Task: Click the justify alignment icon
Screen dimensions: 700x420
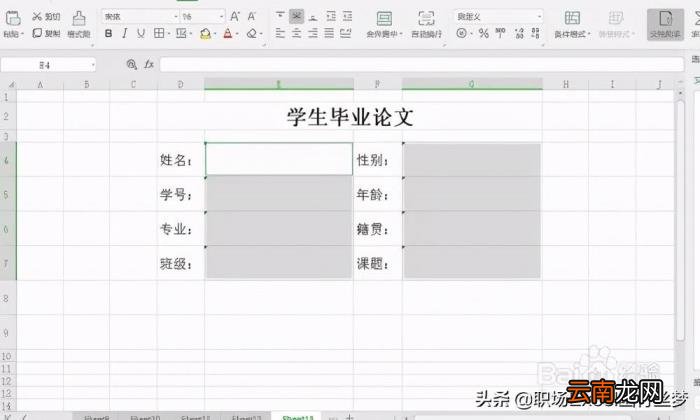Action: pyautogui.click(x=329, y=33)
